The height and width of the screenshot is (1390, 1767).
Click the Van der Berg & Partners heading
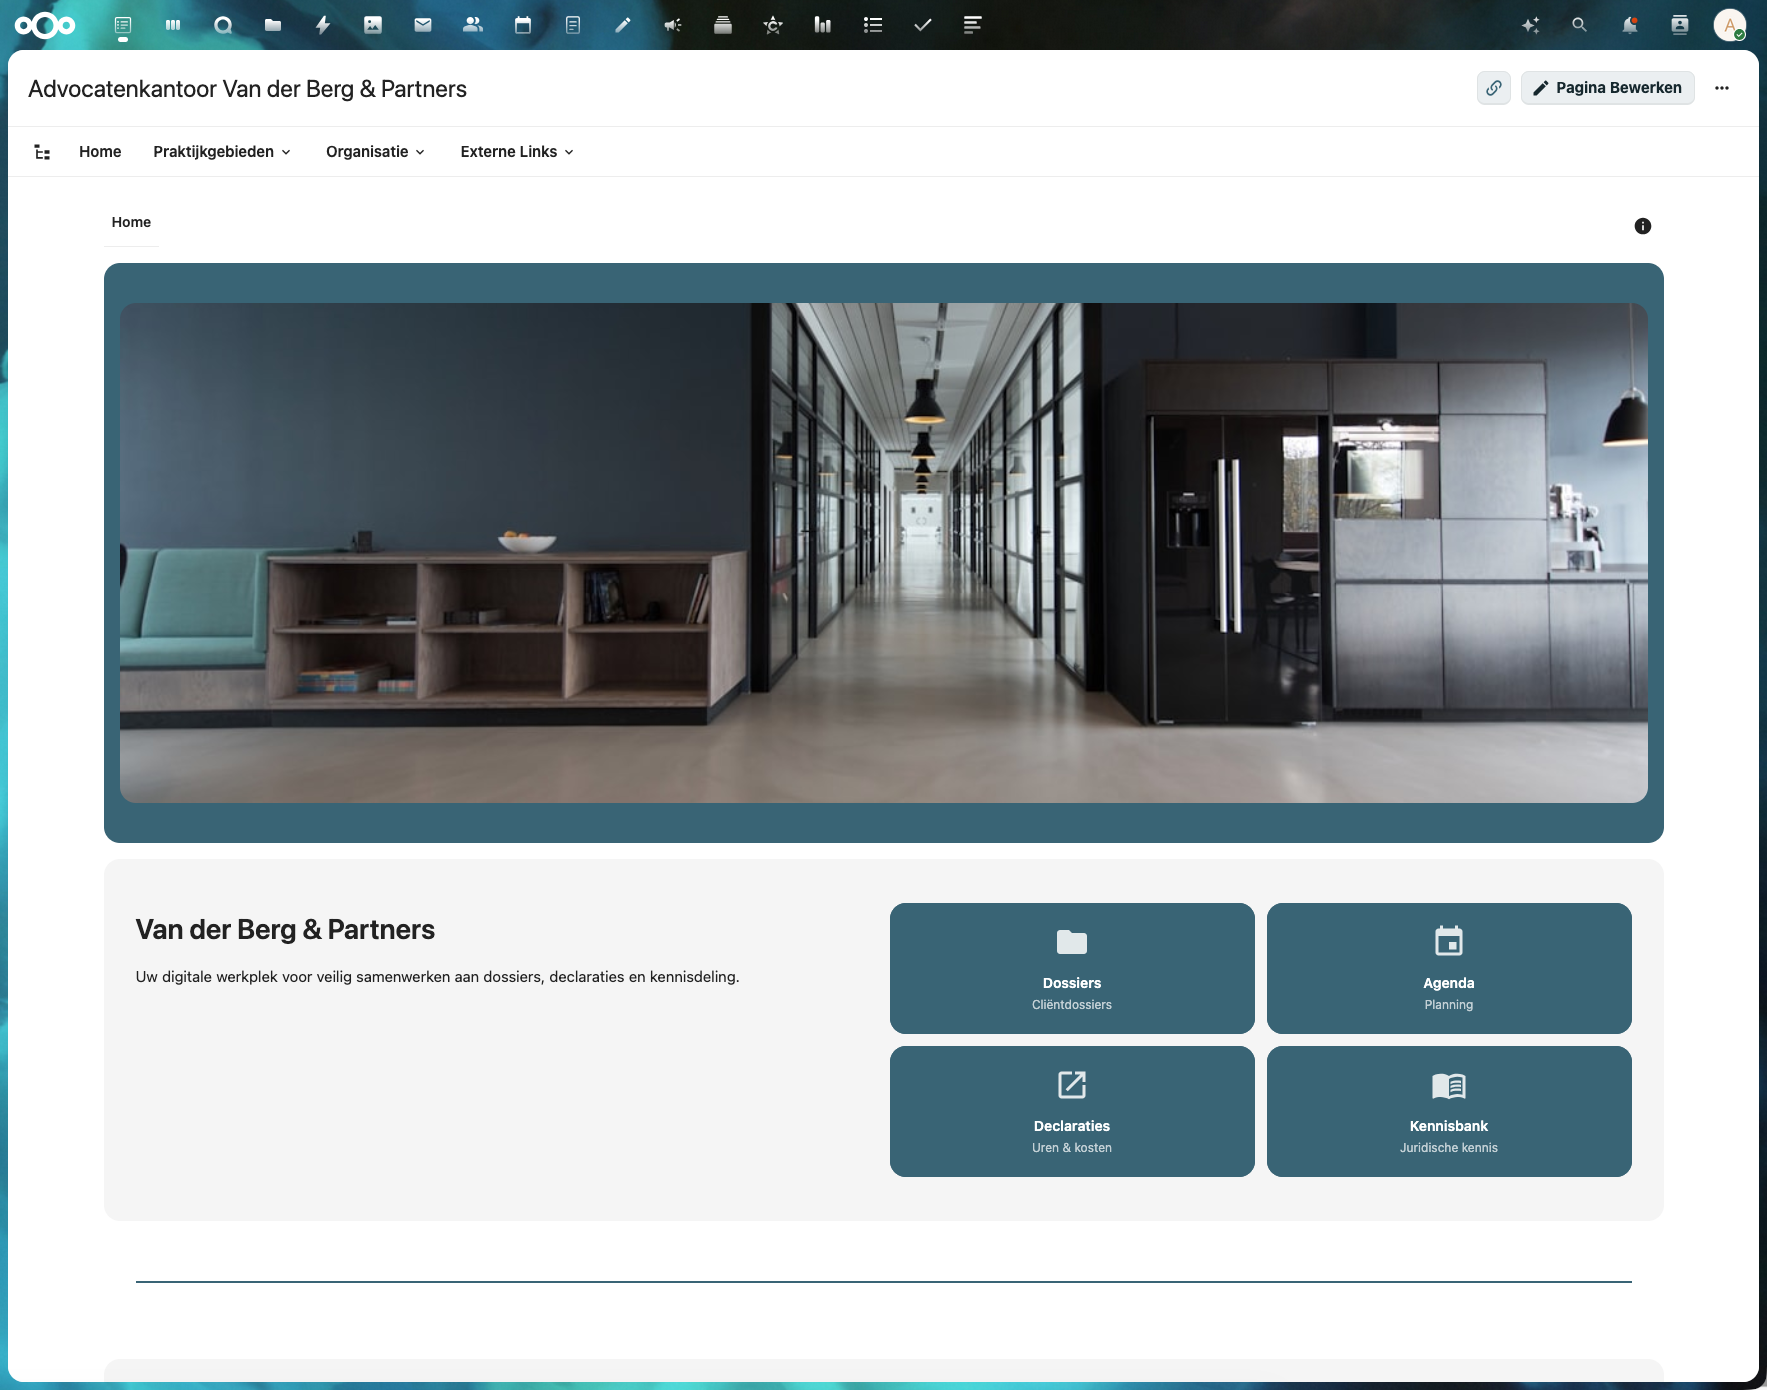(285, 930)
